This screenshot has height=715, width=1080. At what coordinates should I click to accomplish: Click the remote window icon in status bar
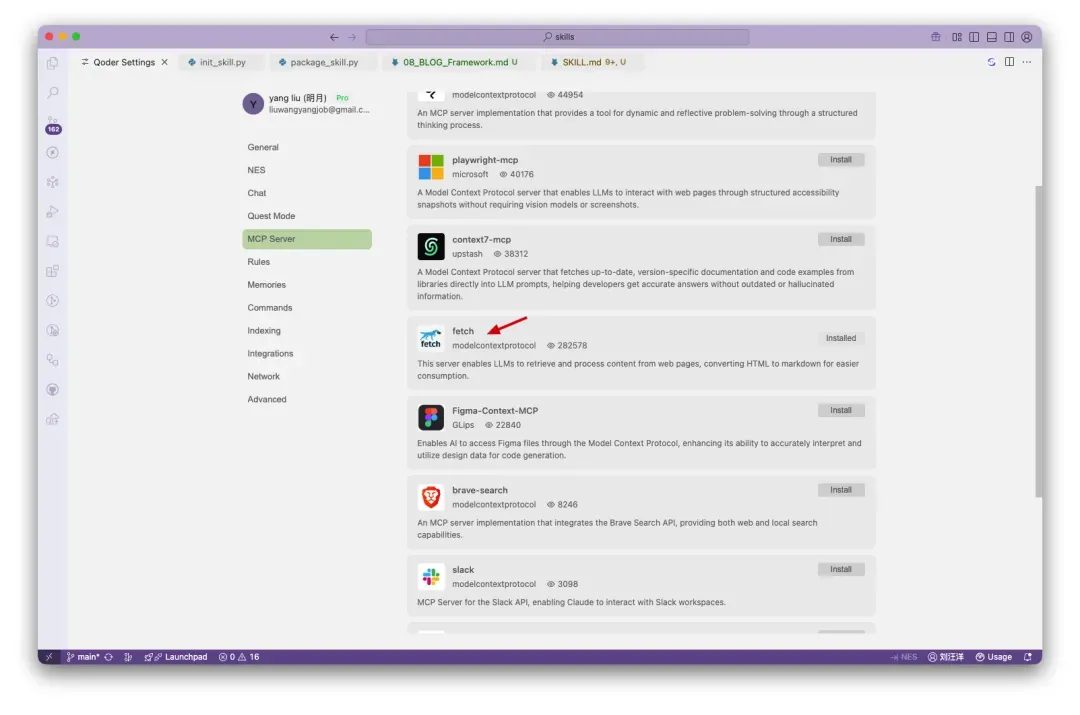click(48, 657)
